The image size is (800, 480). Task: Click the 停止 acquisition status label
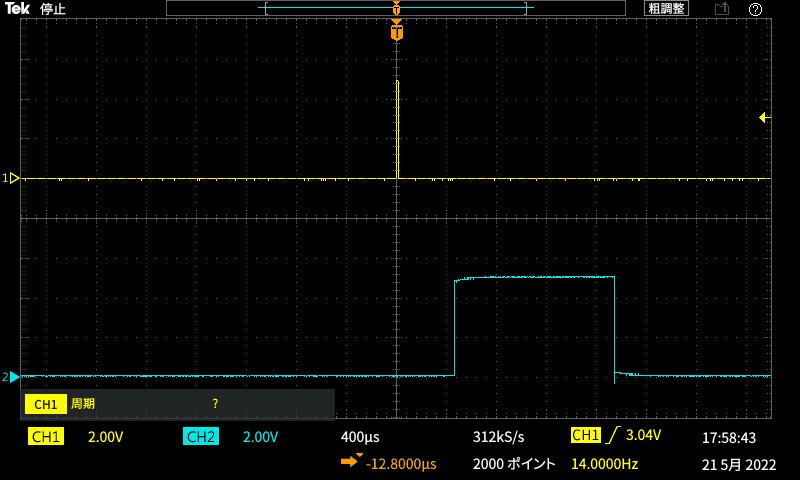53,9
